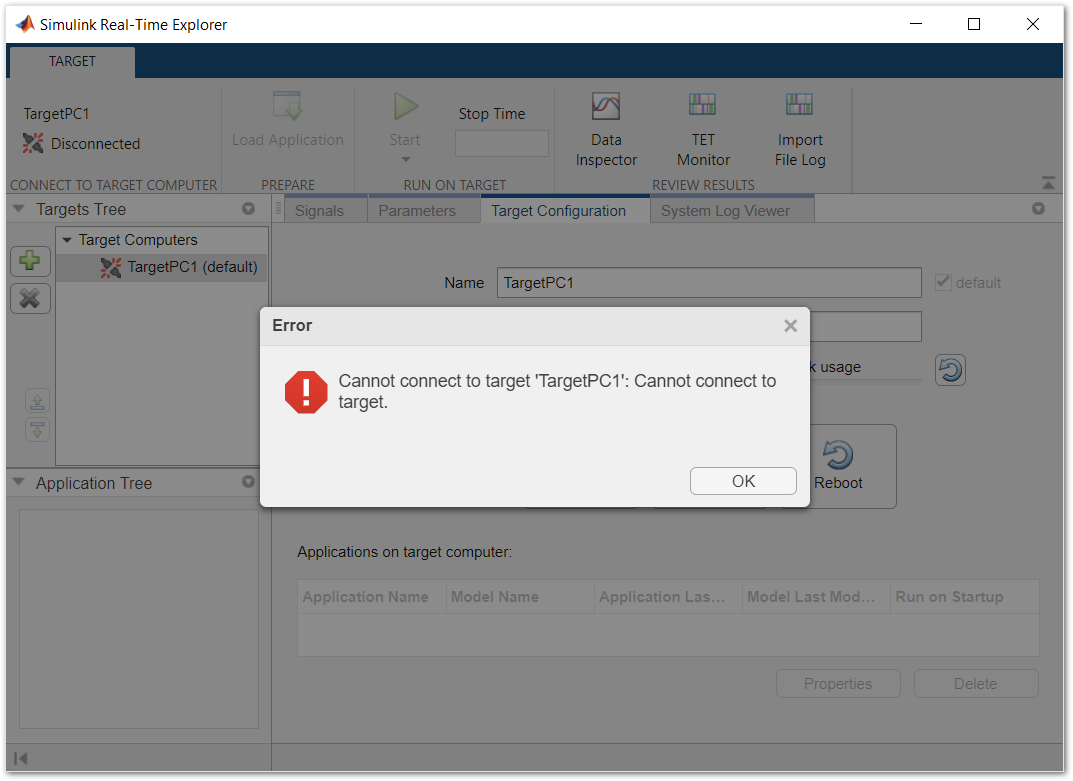Click the Application Name column header

click(x=372, y=597)
